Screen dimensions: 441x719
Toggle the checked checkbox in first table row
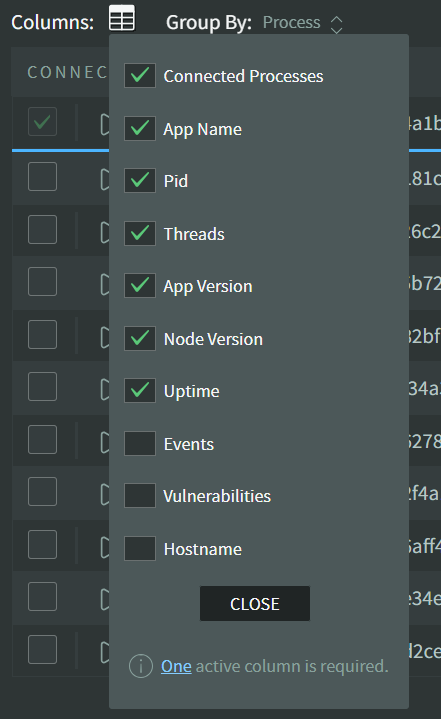[42, 122]
